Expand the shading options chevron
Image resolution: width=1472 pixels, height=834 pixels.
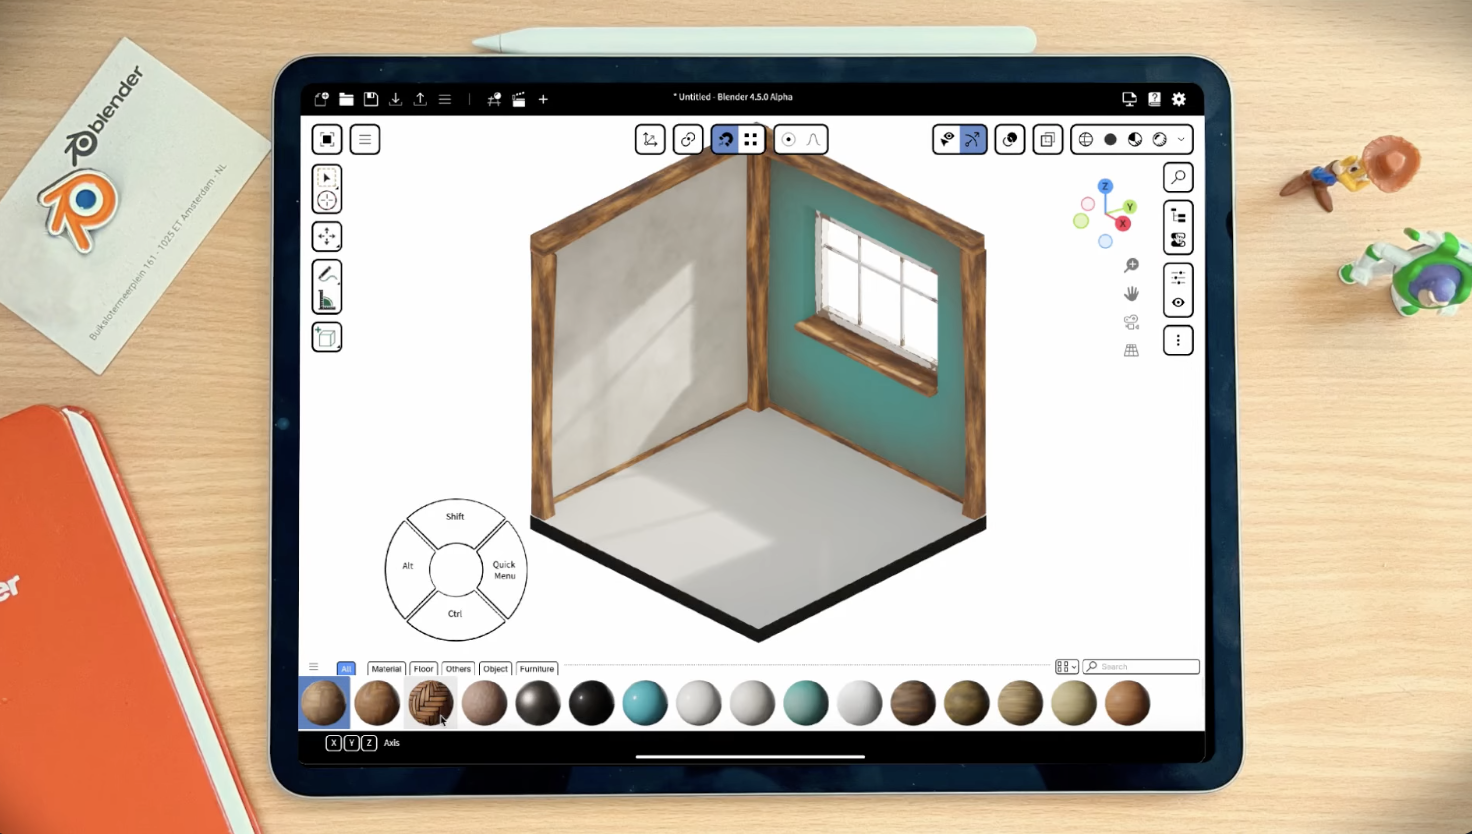pyautogui.click(x=1181, y=139)
